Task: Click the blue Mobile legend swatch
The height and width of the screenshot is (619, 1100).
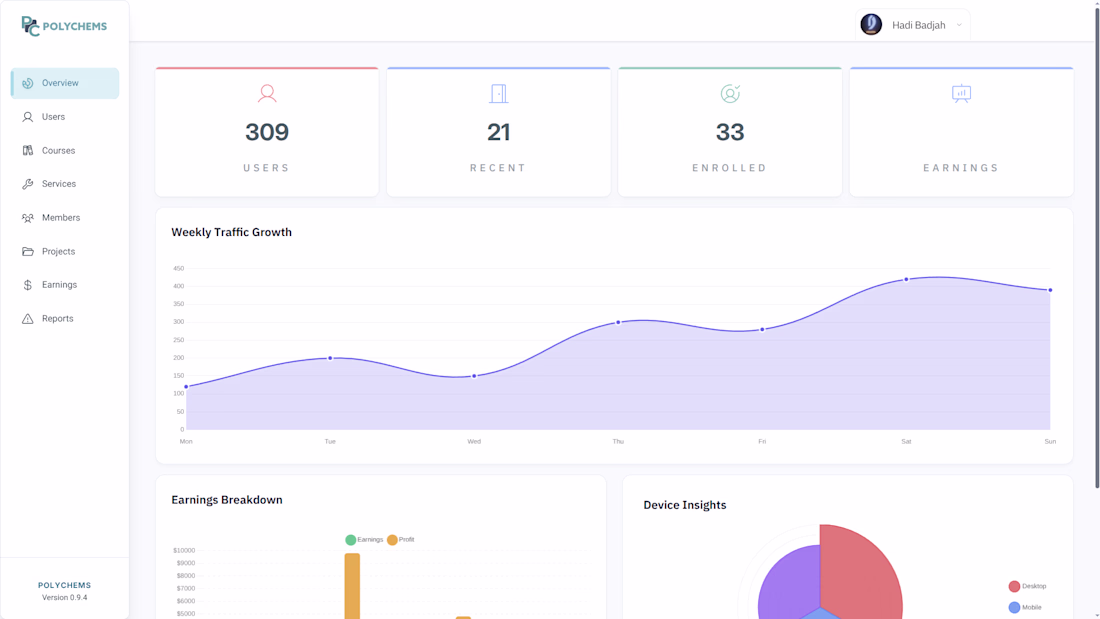Action: [x=1014, y=607]
